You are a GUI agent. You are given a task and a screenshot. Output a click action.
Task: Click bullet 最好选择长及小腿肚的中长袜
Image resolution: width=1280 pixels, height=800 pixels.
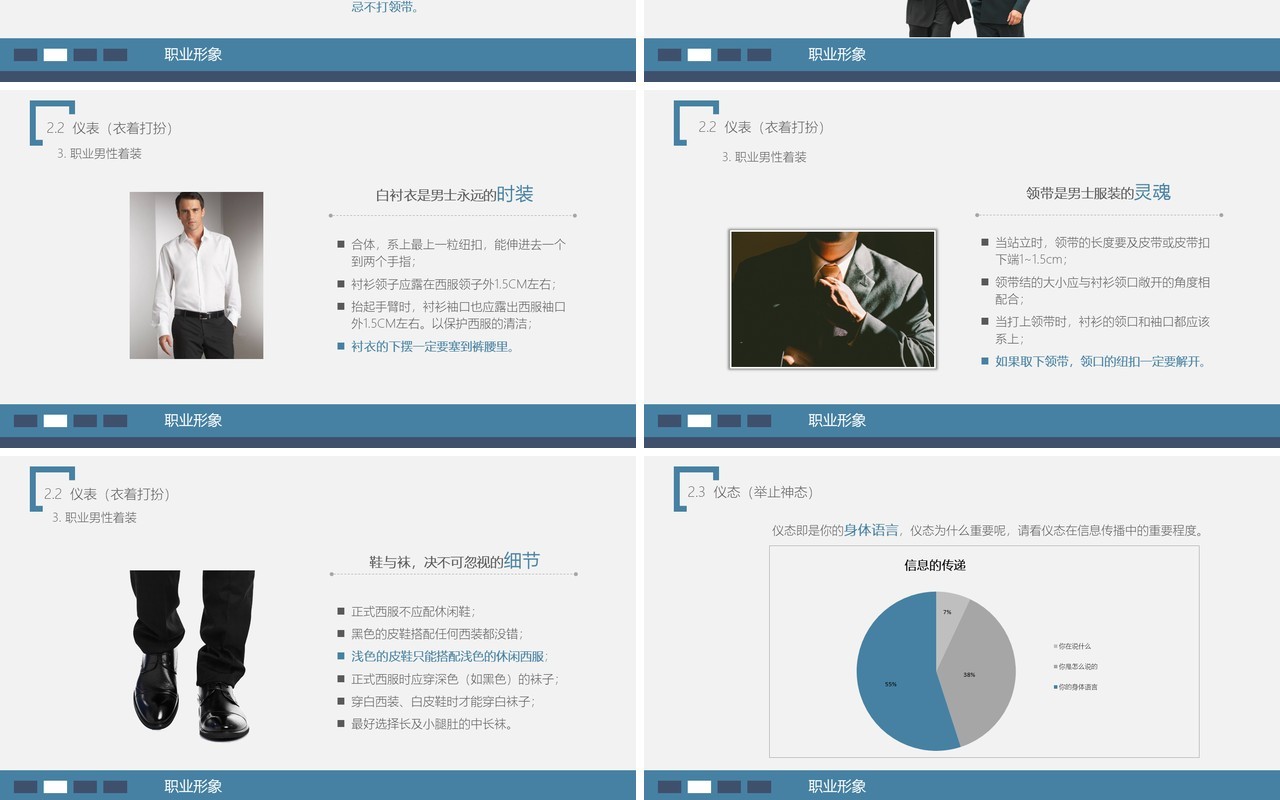(x=427, y=724)
